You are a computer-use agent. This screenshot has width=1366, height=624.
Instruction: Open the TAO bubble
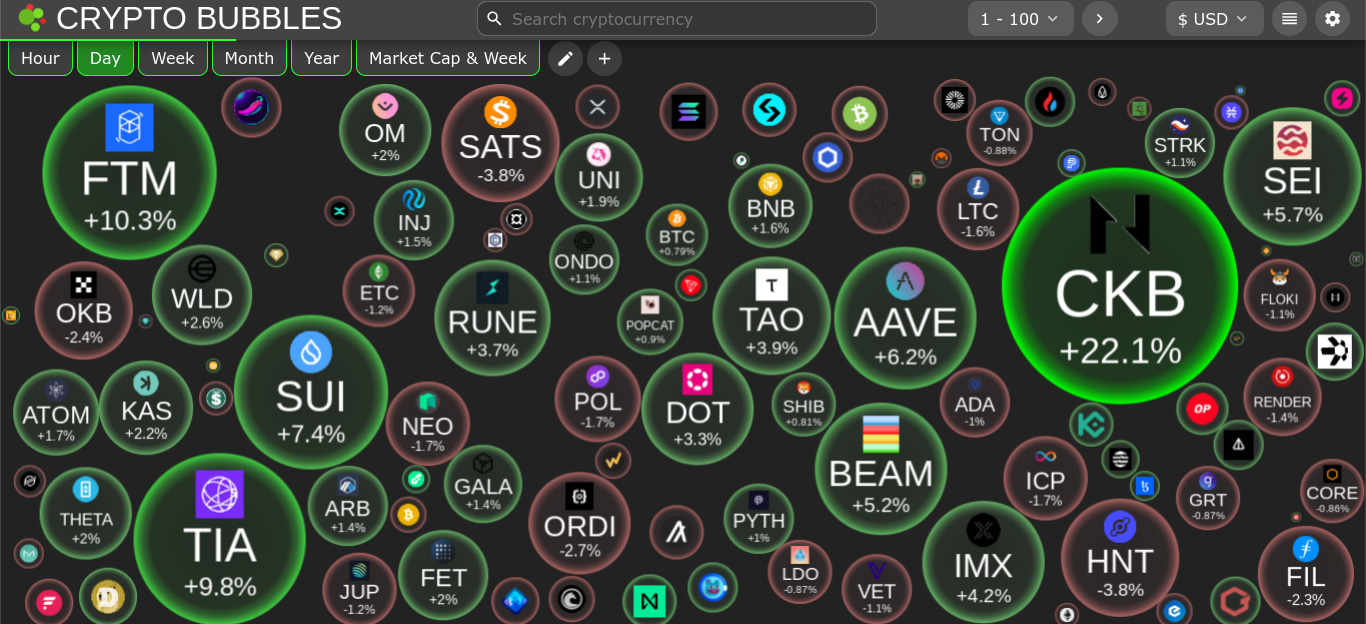(x=771, y=315)
